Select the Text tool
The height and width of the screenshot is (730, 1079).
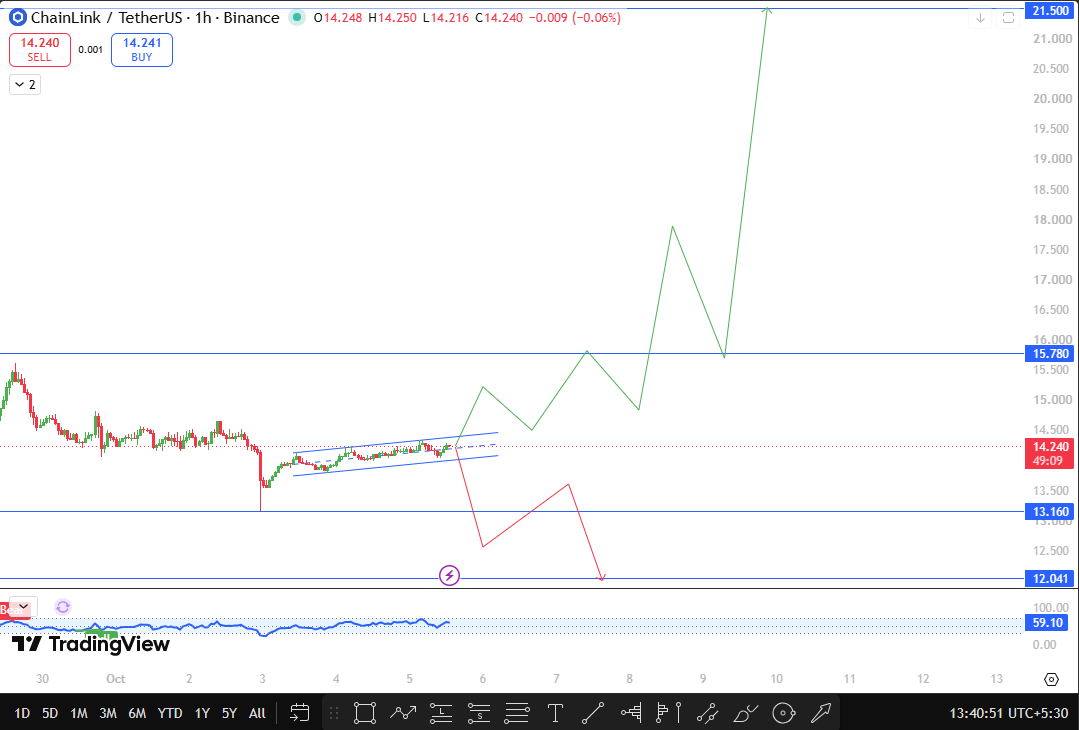coord(555,713)
